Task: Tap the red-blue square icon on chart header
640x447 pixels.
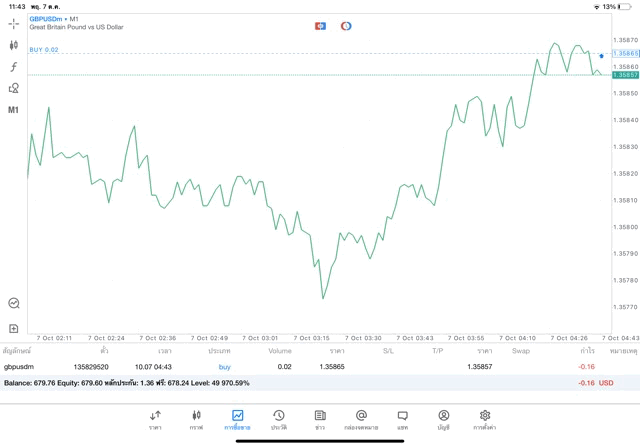Action: pyautogui.click(x=320, y=25)
